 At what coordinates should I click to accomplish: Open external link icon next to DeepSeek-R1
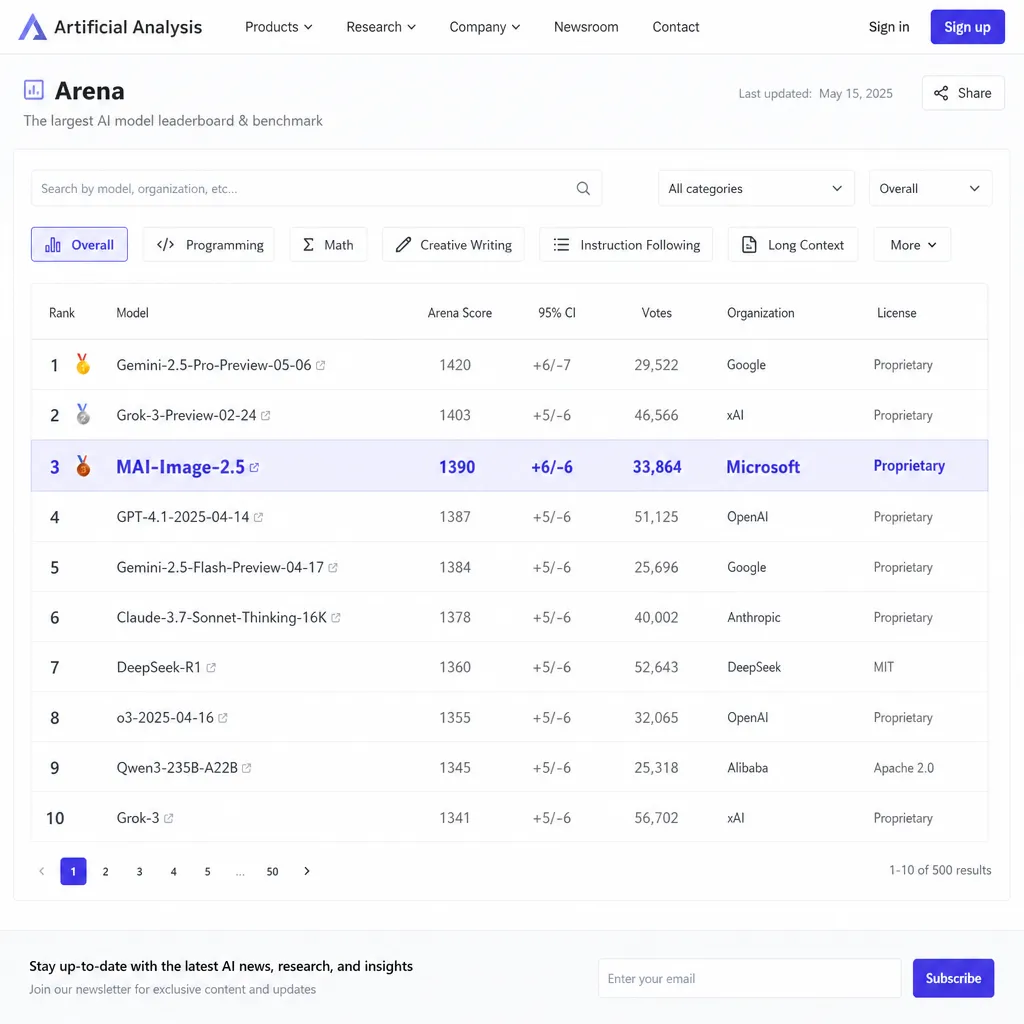[211, 667]
